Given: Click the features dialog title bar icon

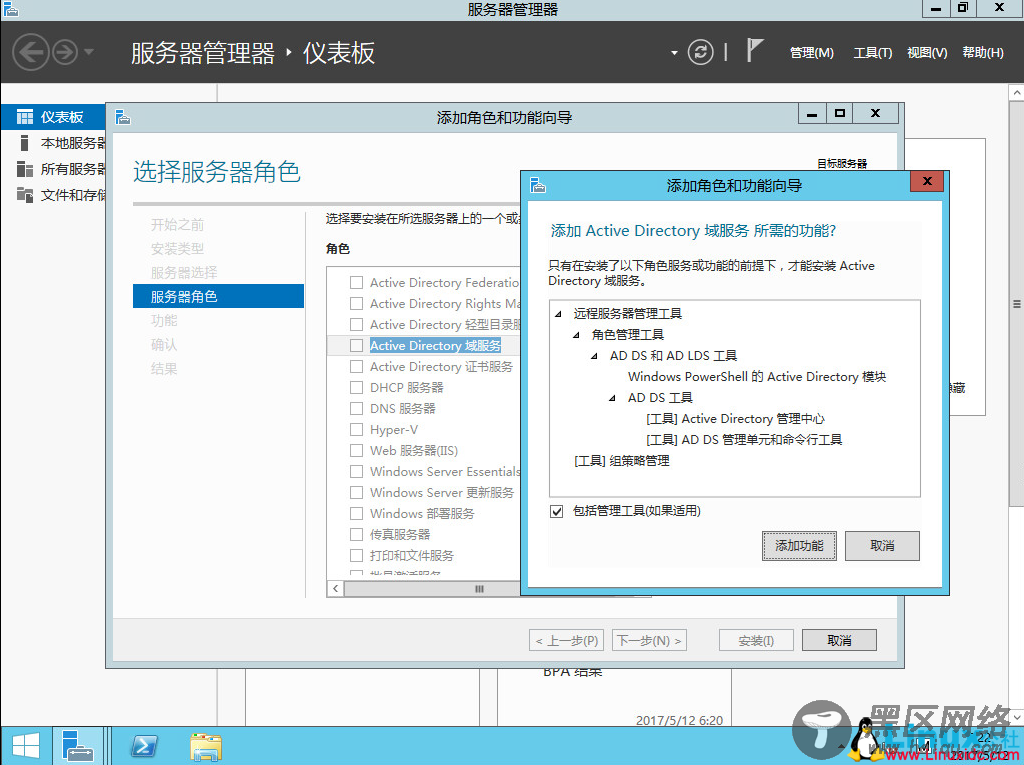Looking at the screenshot, I should [537, 185].
